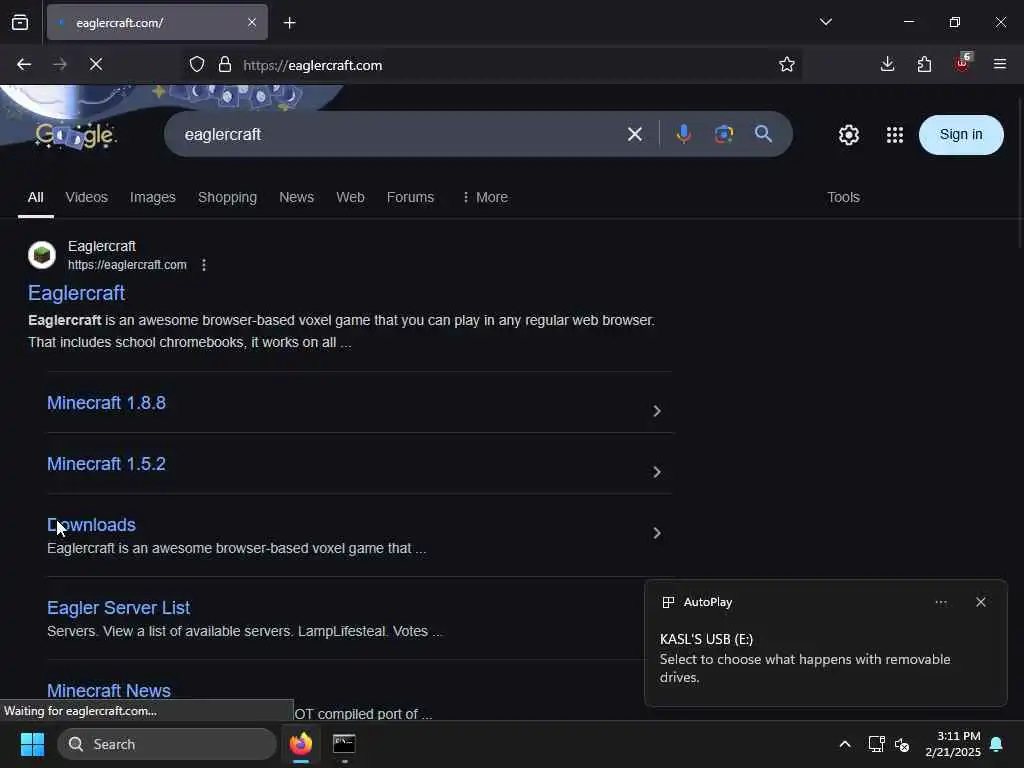1024x768 pixels.
Task: Open the Eaglercraft result title link
Action: [x=76, y=293]
